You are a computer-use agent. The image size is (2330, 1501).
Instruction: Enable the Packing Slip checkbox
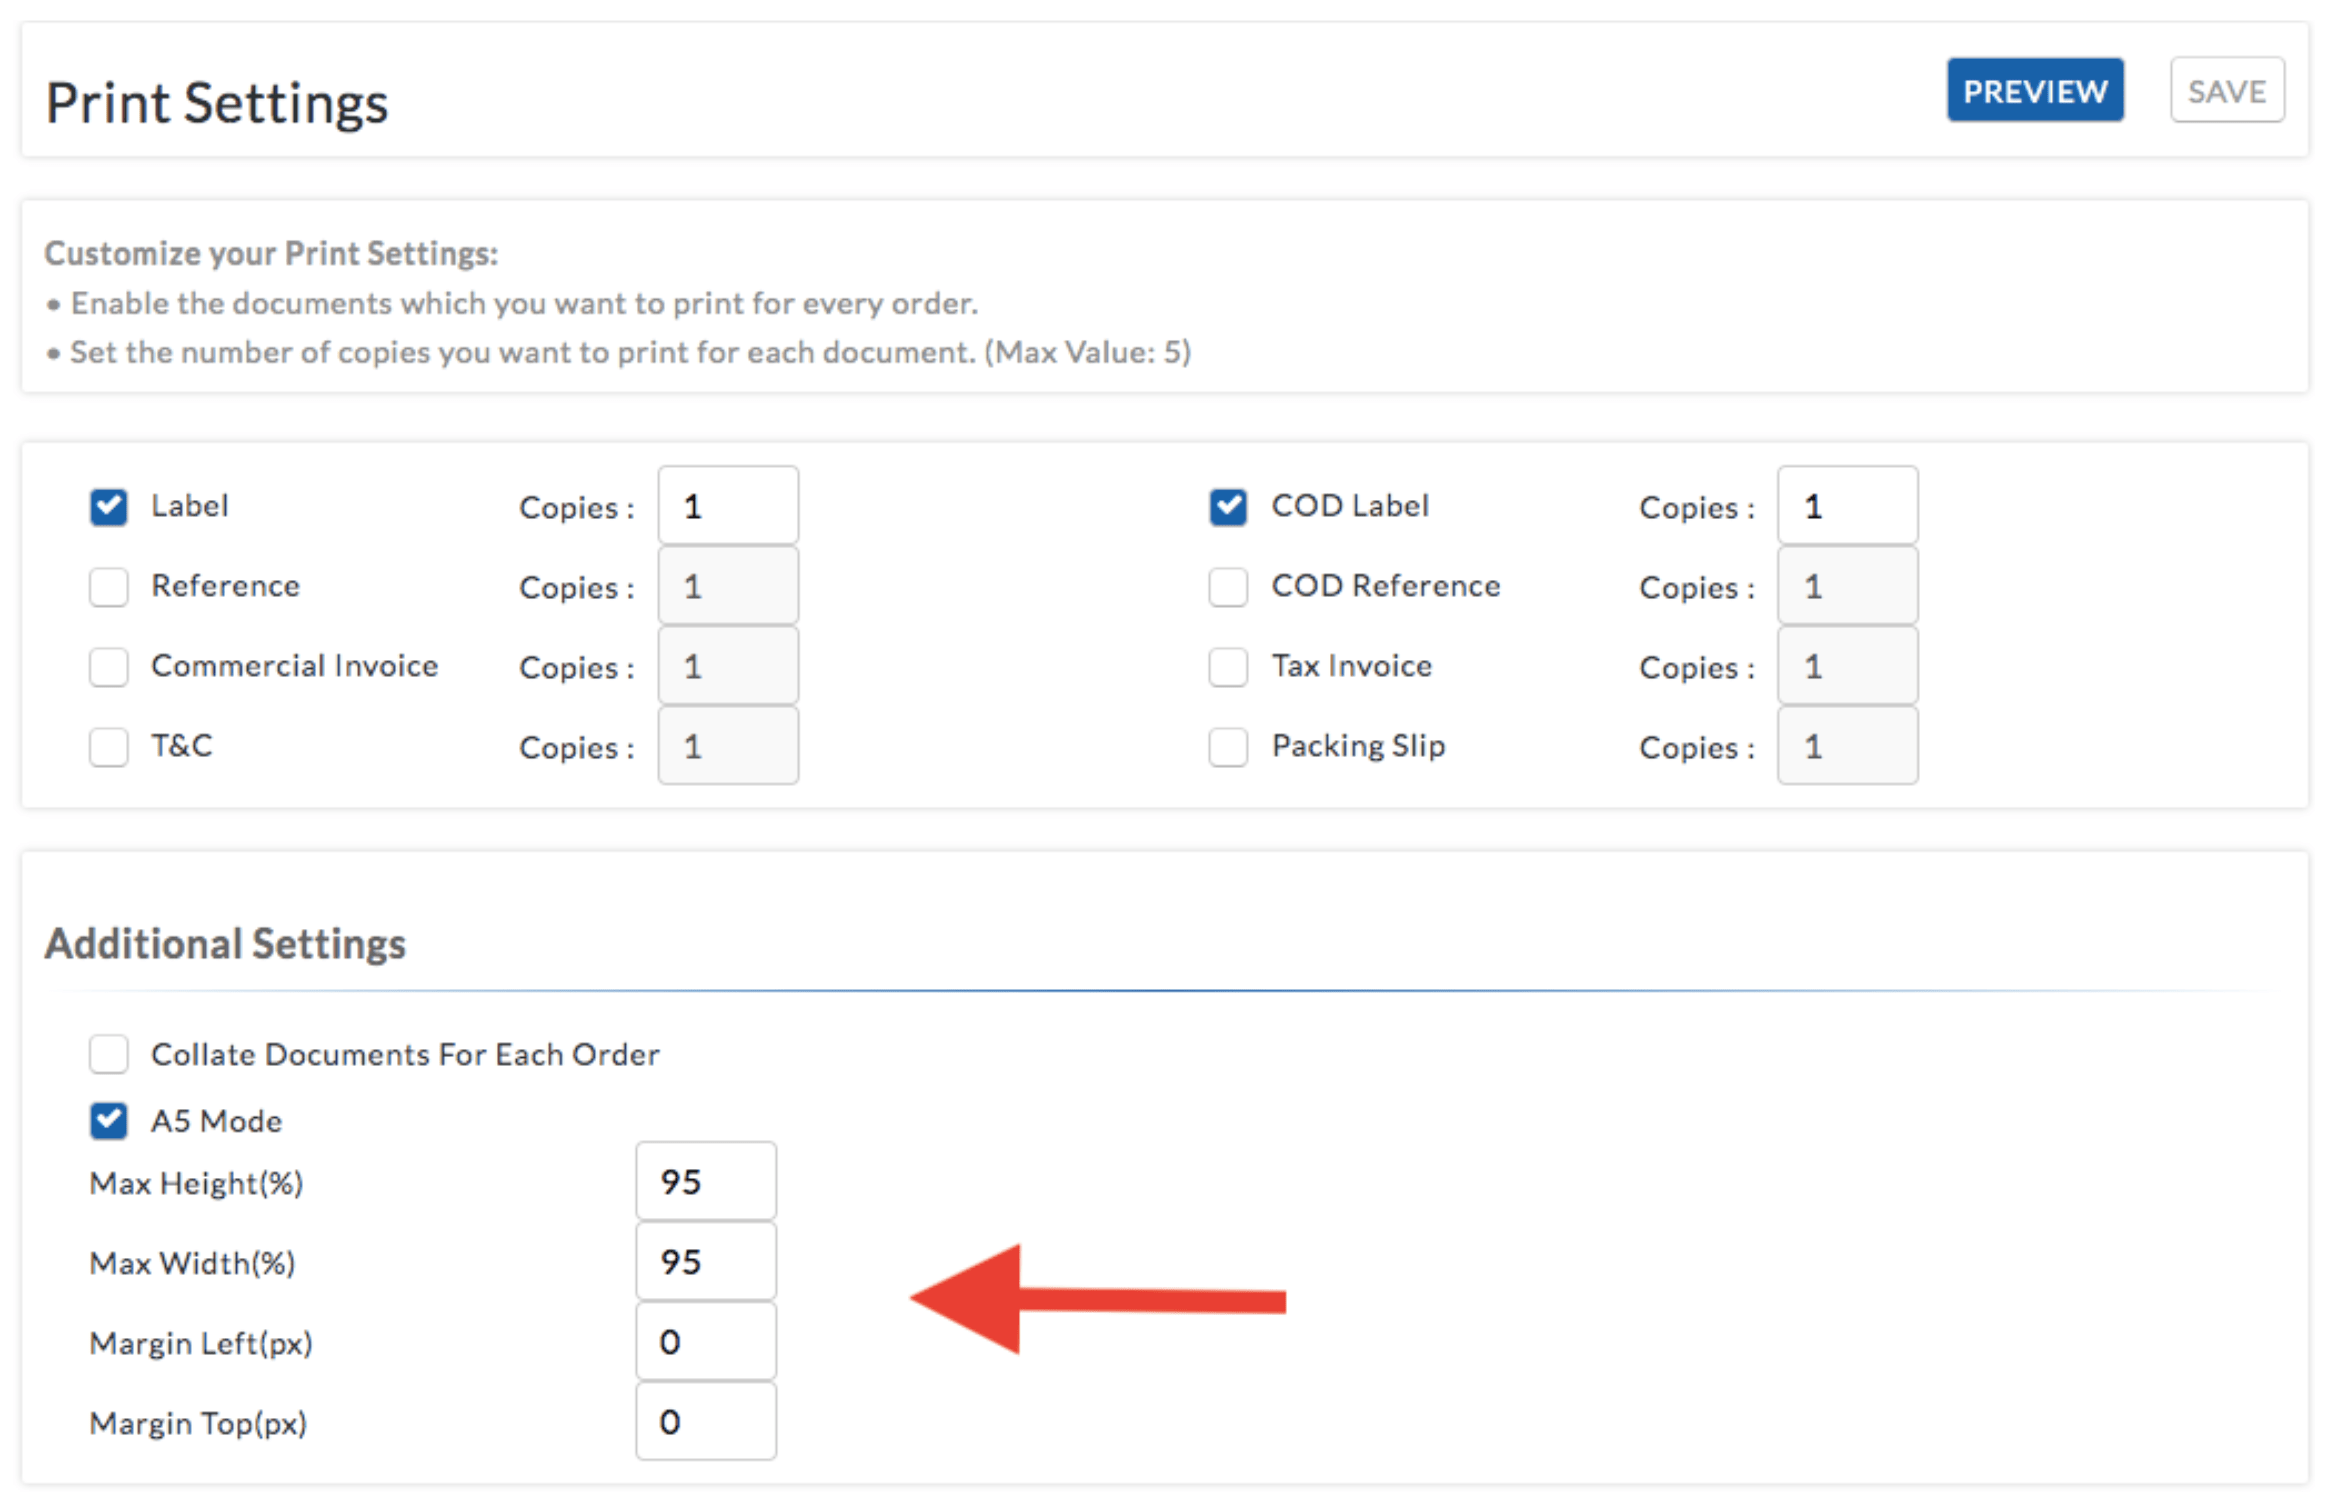[x=1228, y=747]
